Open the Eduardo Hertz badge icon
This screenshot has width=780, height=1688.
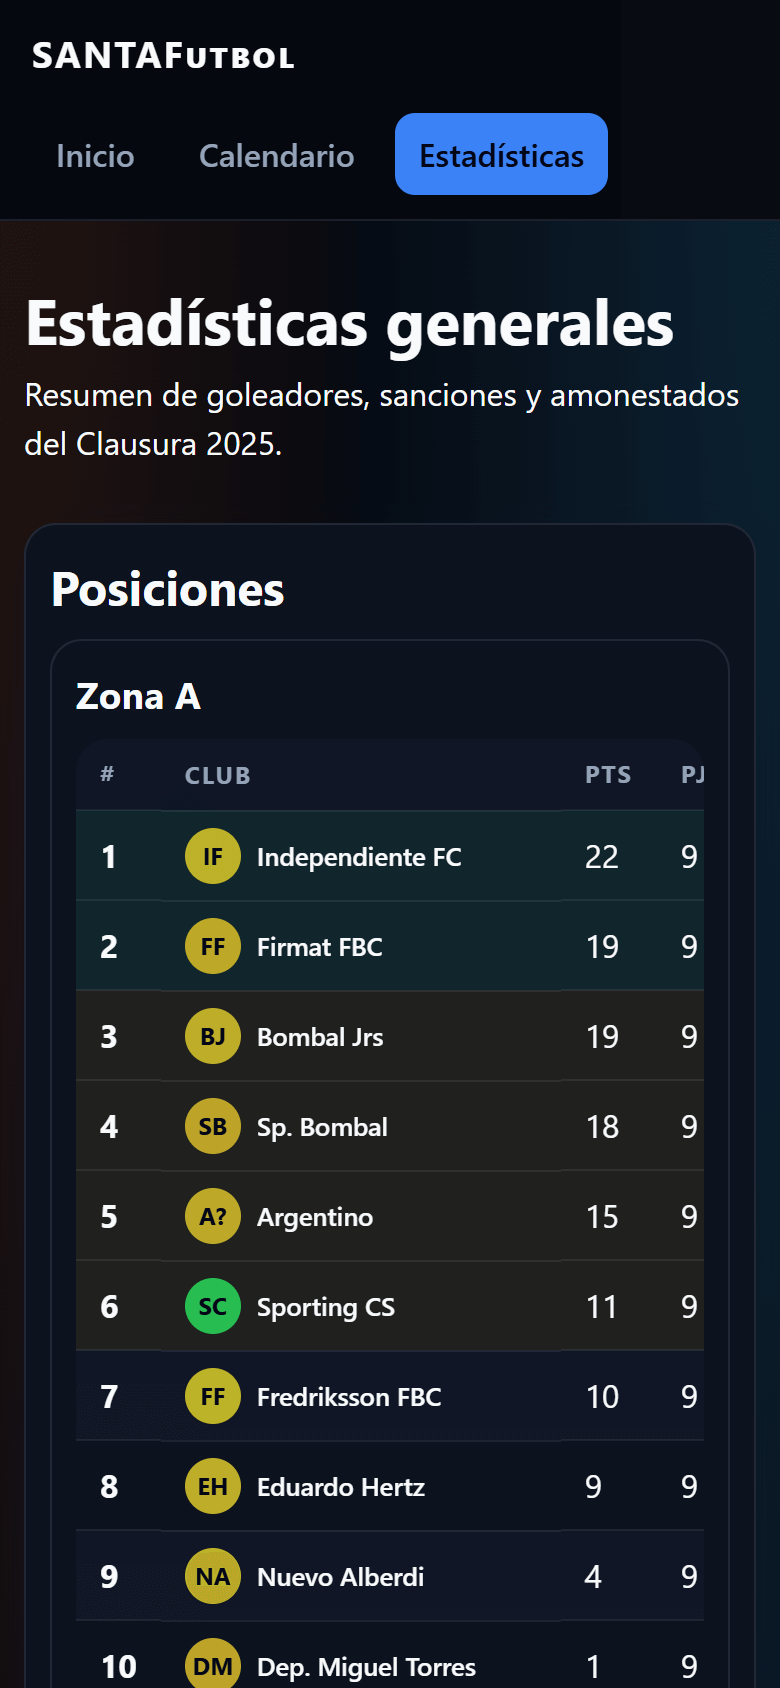(x=212, y=1486)
